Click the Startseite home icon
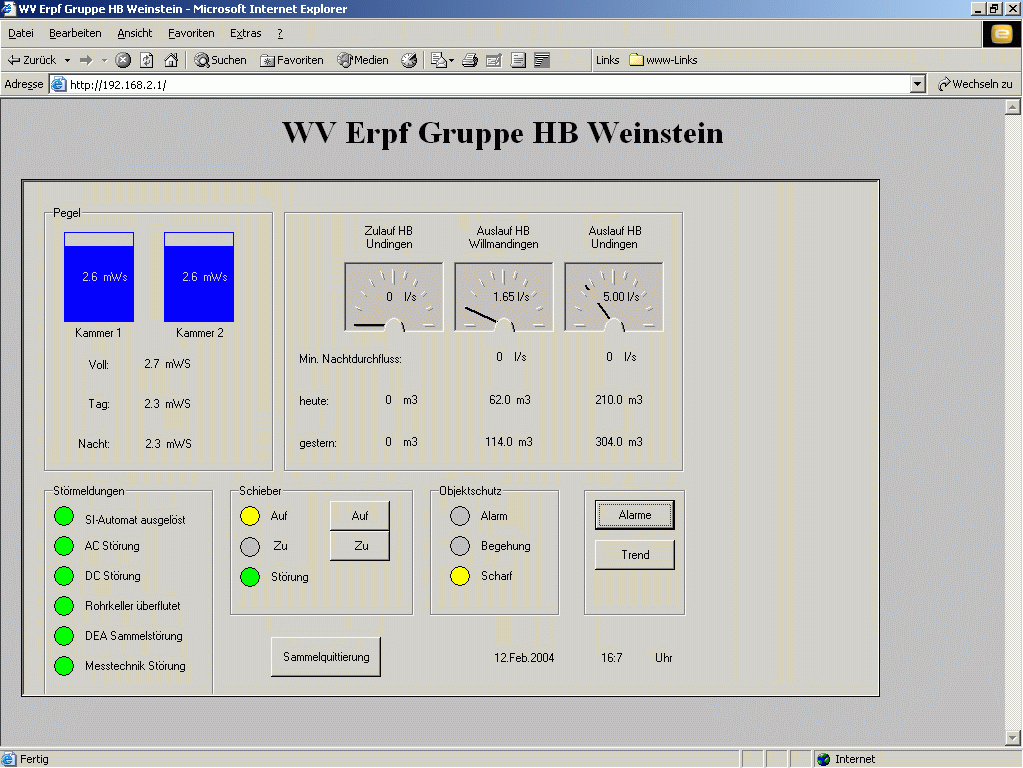Image resolution: width=1023 pixels, height=768 pixels. click(173, 59)
